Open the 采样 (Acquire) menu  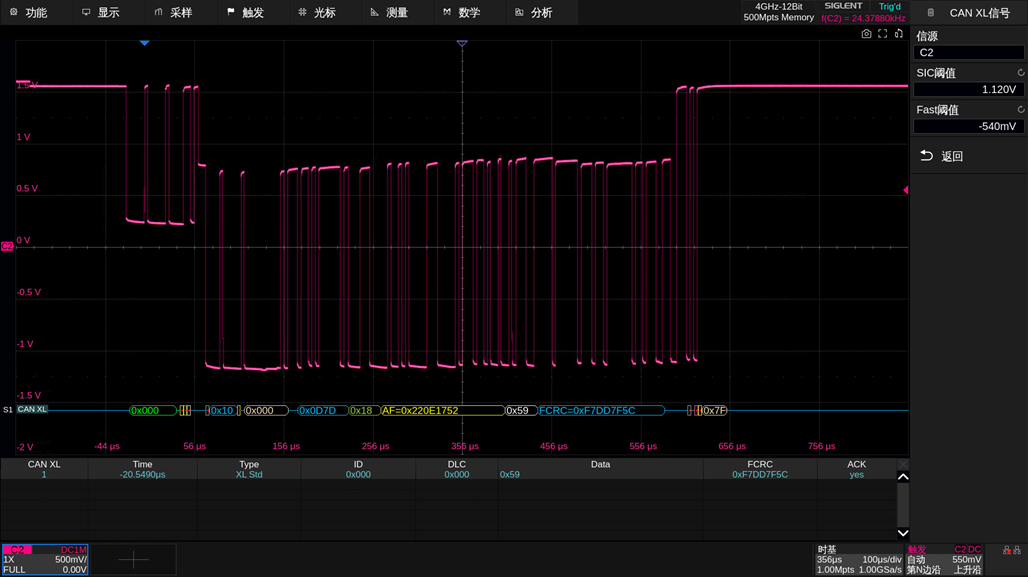174,12
